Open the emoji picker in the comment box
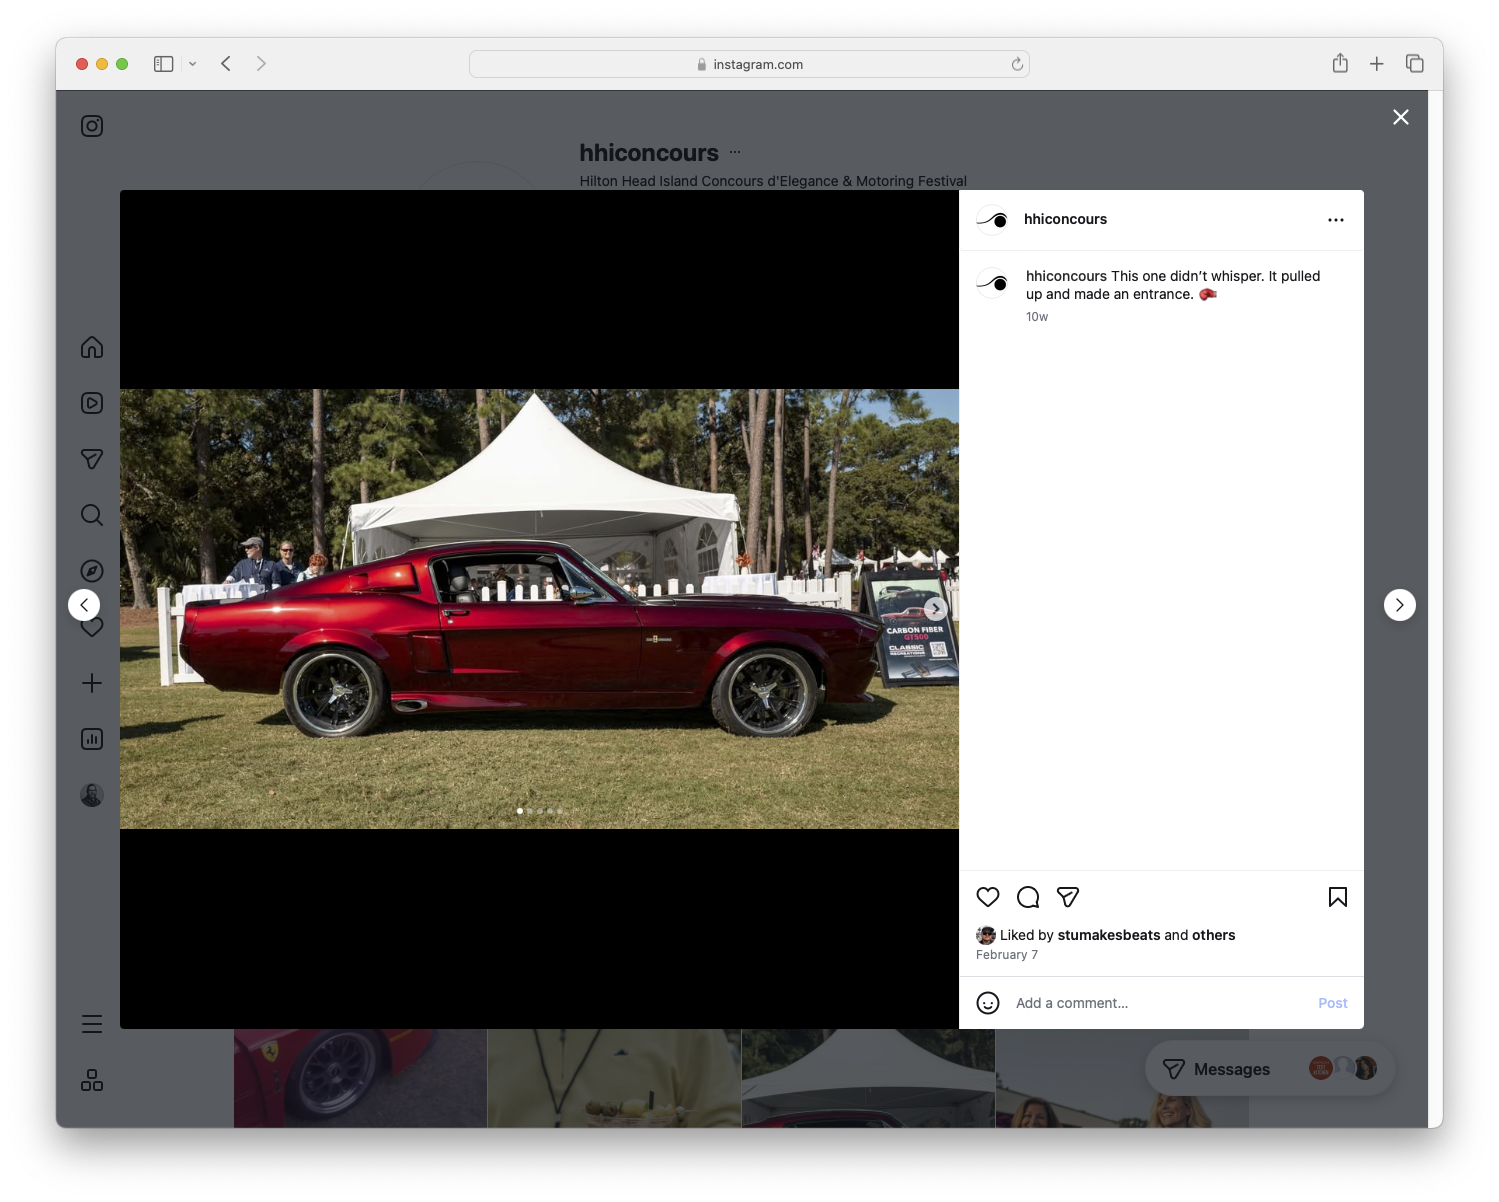This screenshot has height=1202, width=1499. pos(988,1003)
